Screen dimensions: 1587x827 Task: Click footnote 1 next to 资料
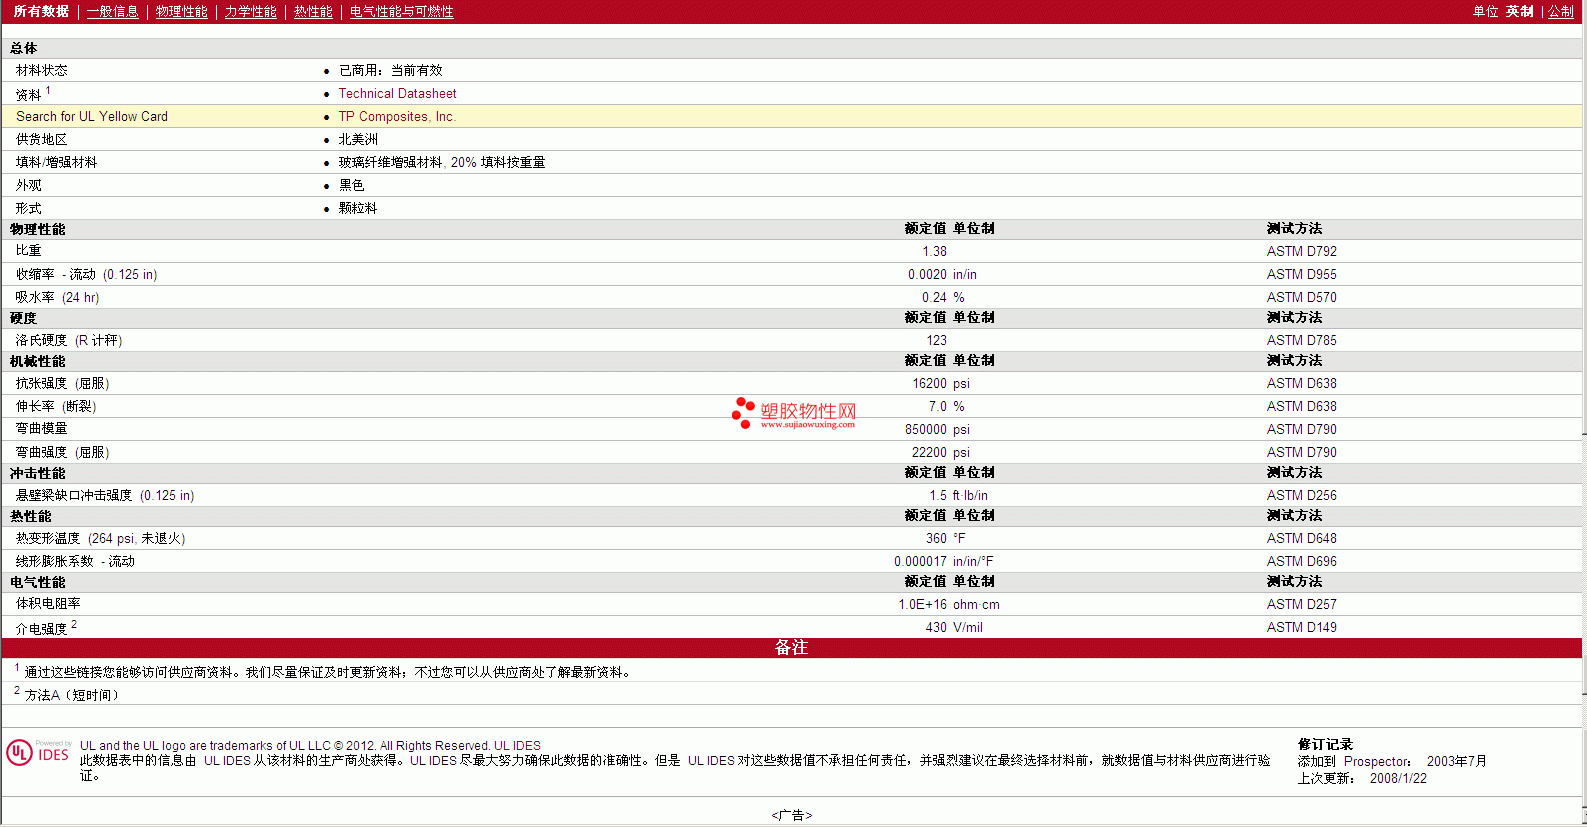pyautogui.click(x=48, y=90)
